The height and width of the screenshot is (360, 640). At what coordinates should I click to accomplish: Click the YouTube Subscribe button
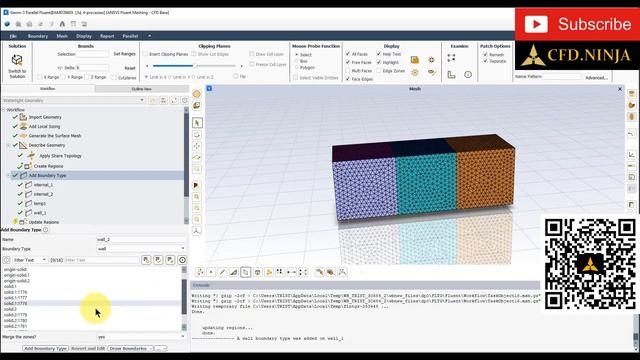[x=577, y=24]
